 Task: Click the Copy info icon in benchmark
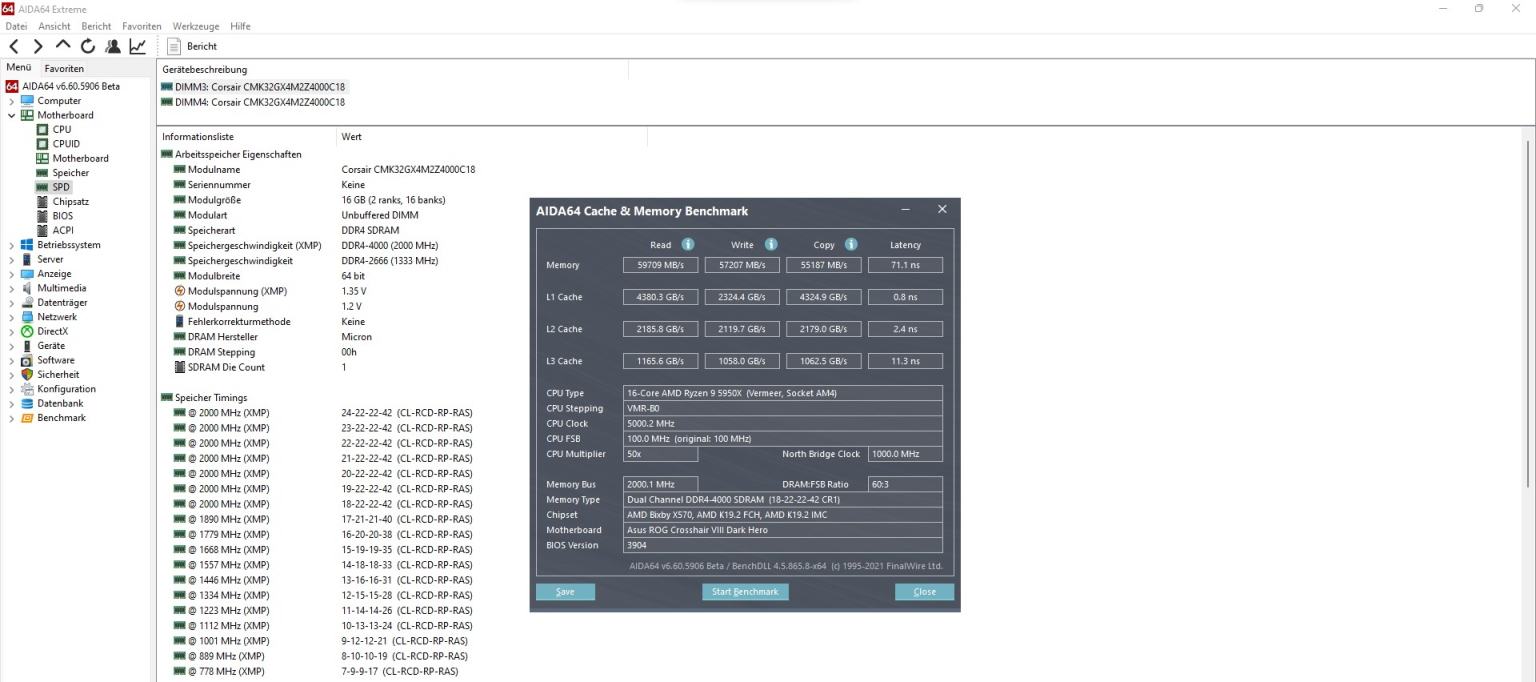851,244
